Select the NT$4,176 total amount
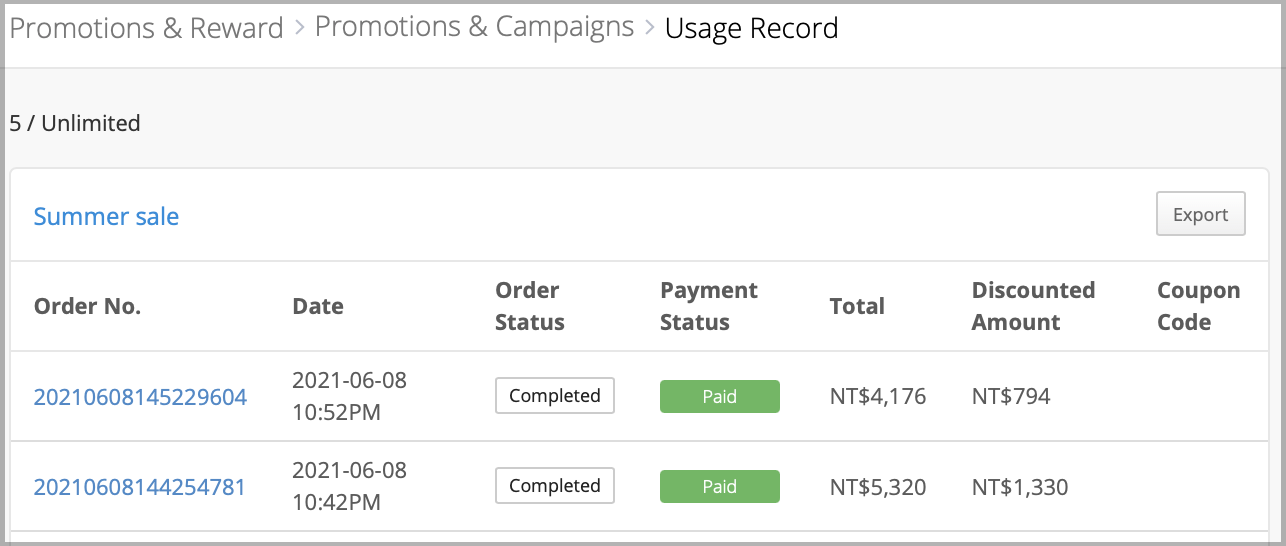 coord(878,397)
